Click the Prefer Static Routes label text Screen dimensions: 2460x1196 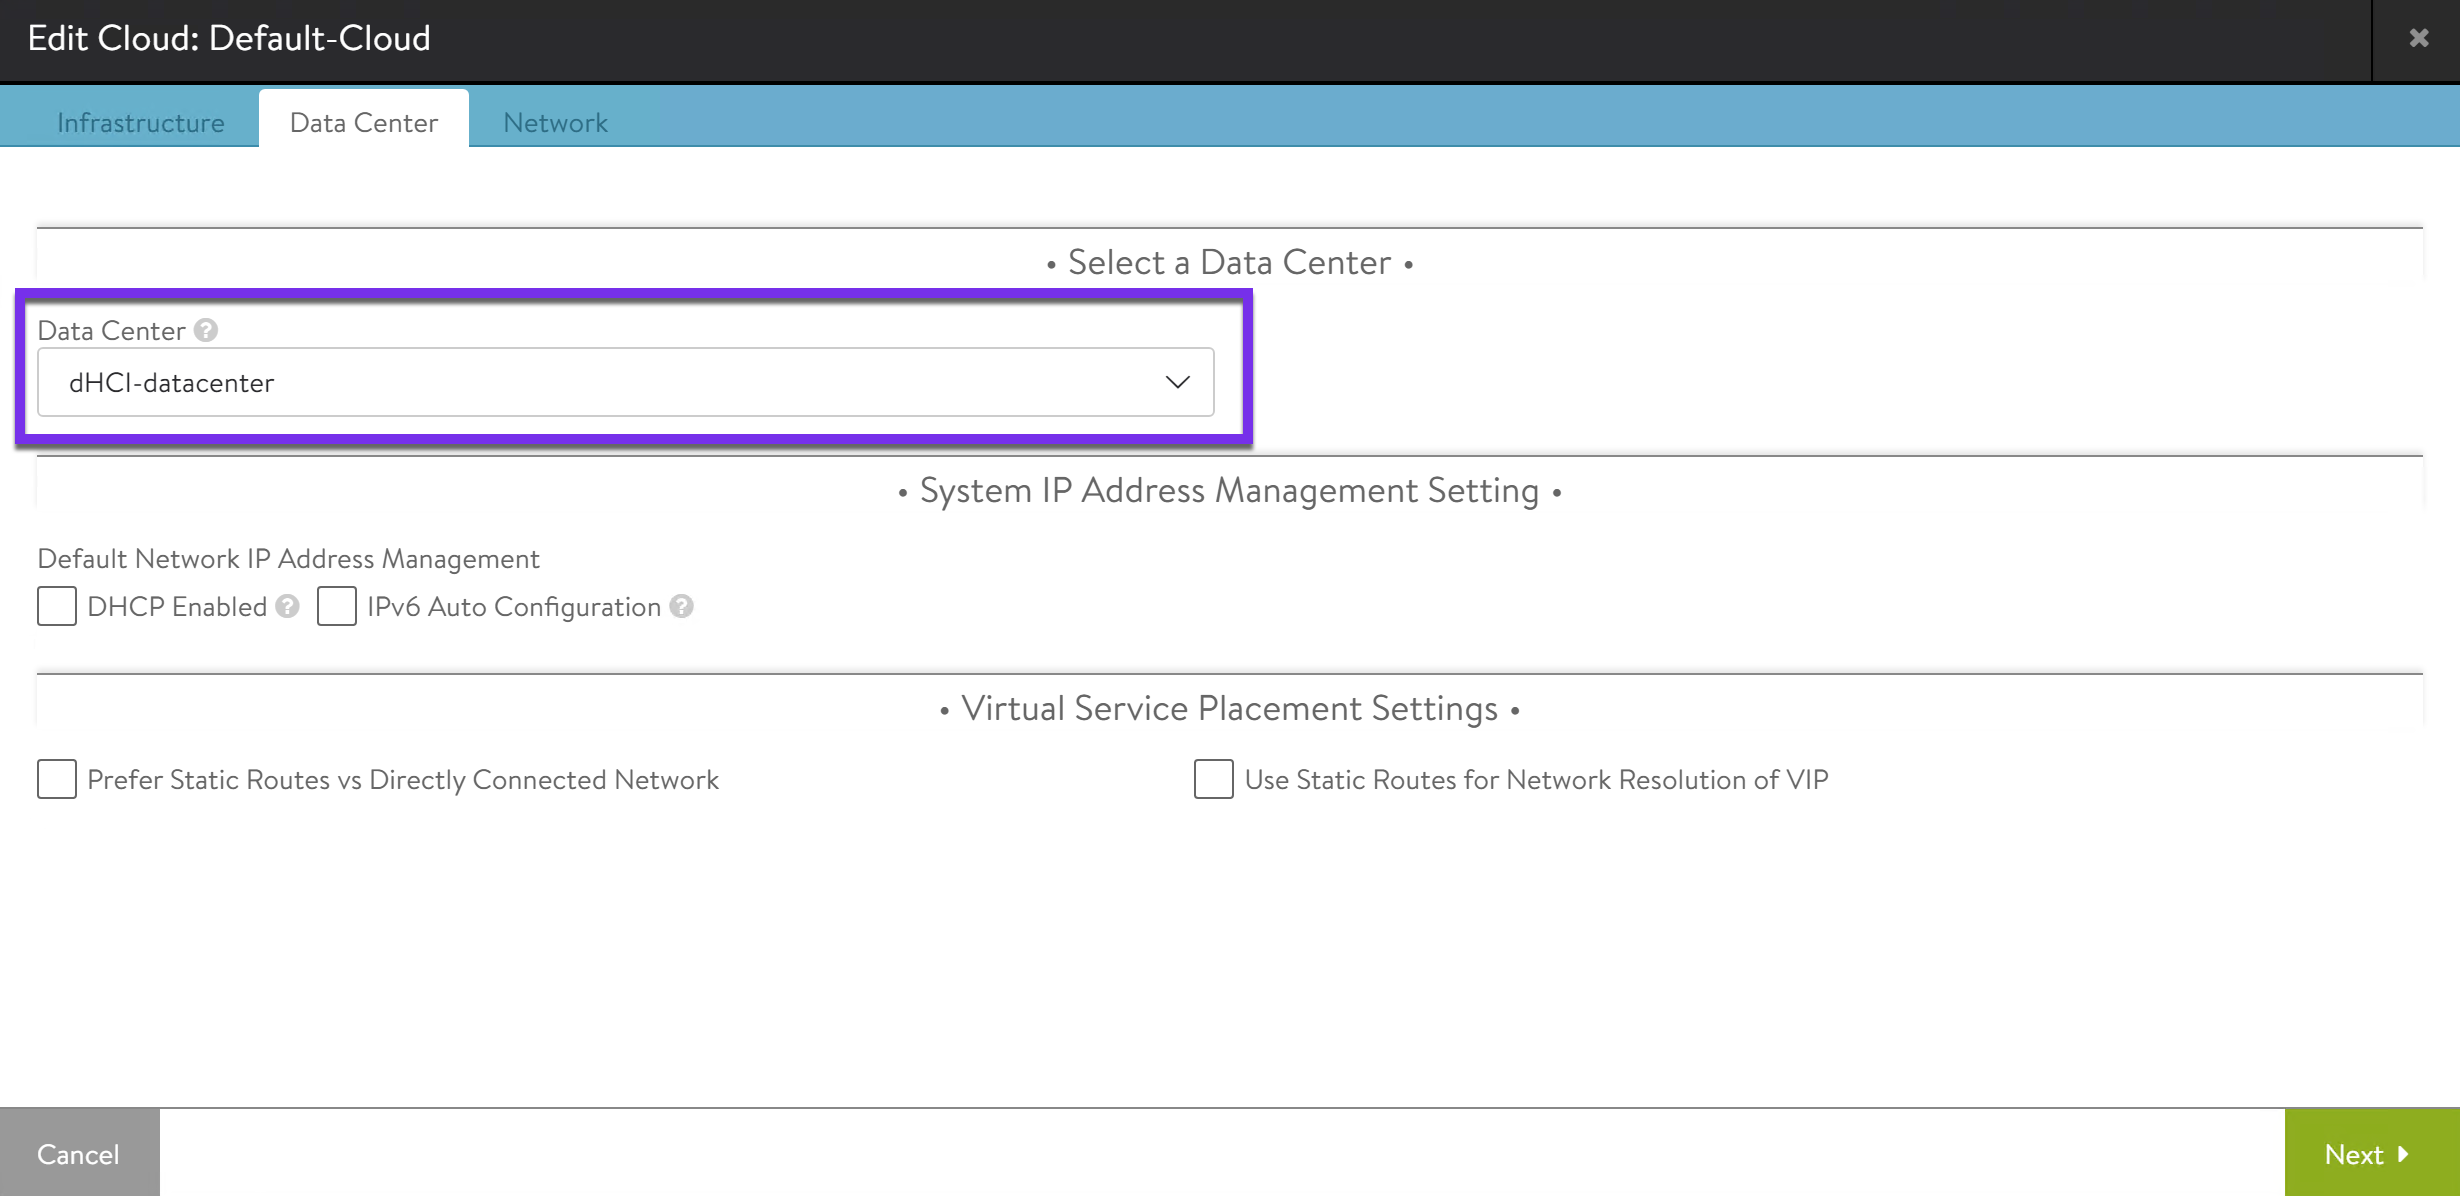click(x=403, y=779)
